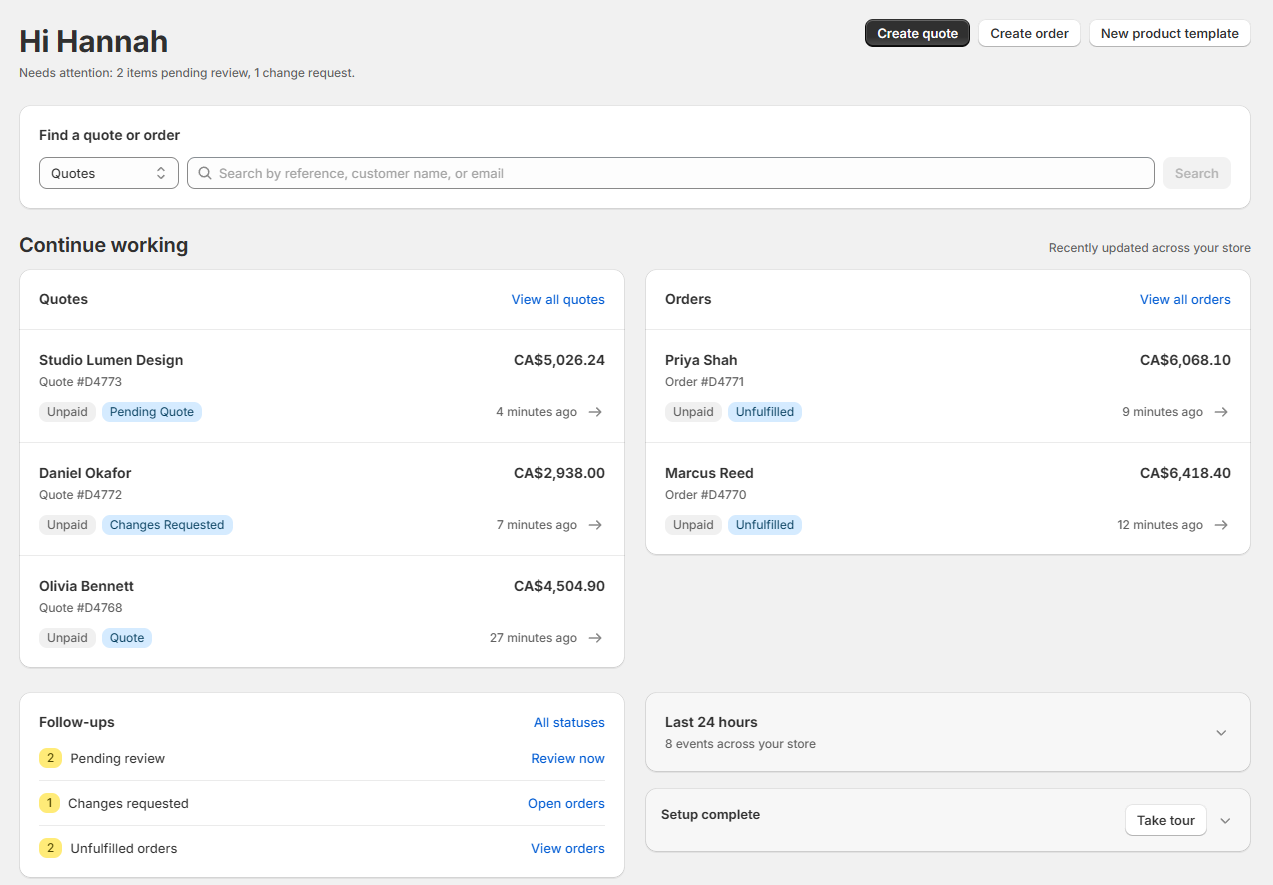Click the Quote #D4772 reference text
Viewport: 1273px width, 885px height.
[80, 495]
